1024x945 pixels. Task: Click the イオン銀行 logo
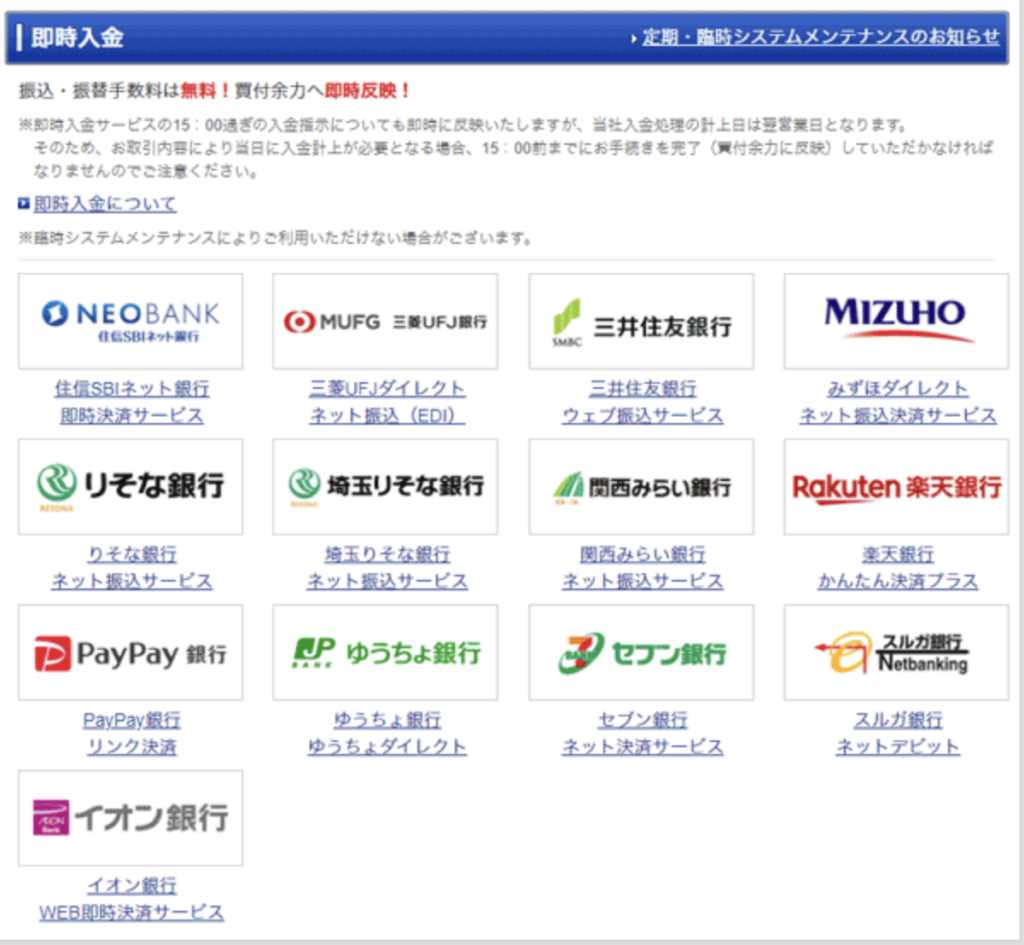pos(131,818)
